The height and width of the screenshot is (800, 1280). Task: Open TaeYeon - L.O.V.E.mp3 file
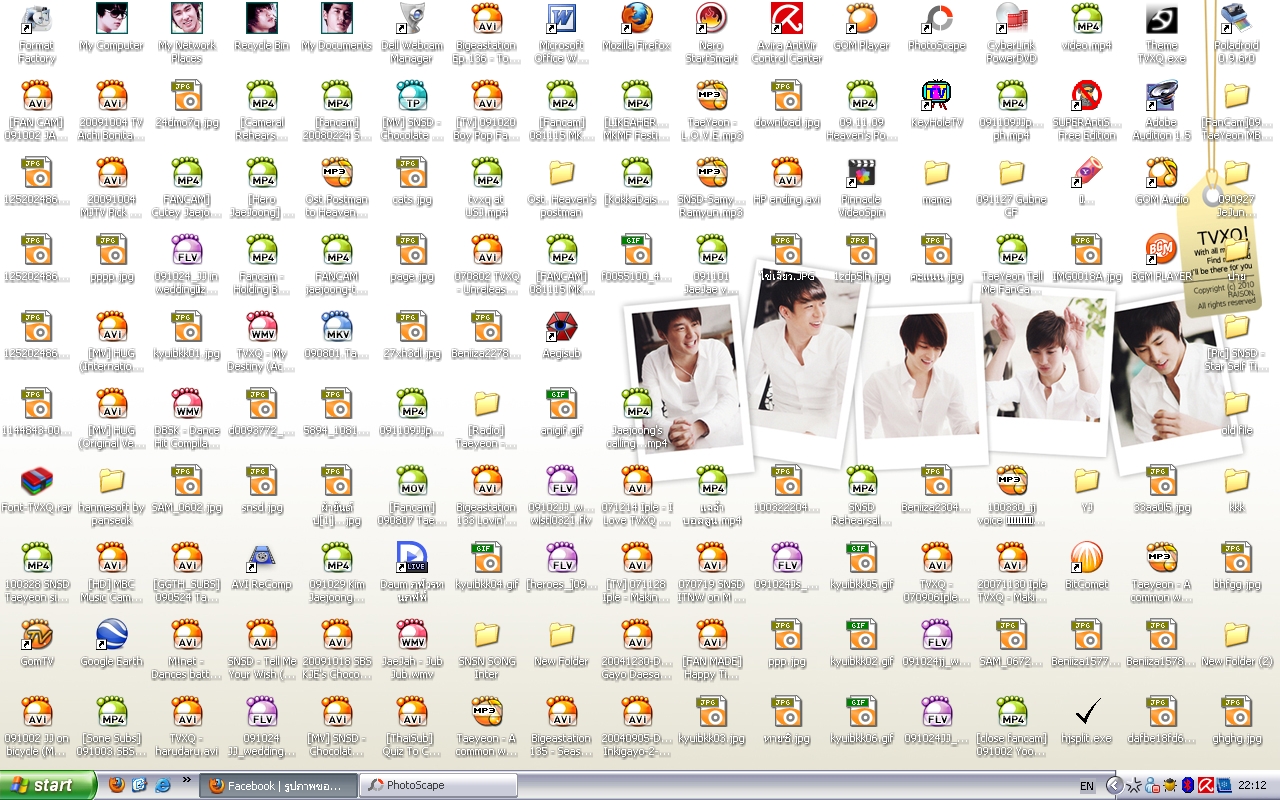coord(712,95)
